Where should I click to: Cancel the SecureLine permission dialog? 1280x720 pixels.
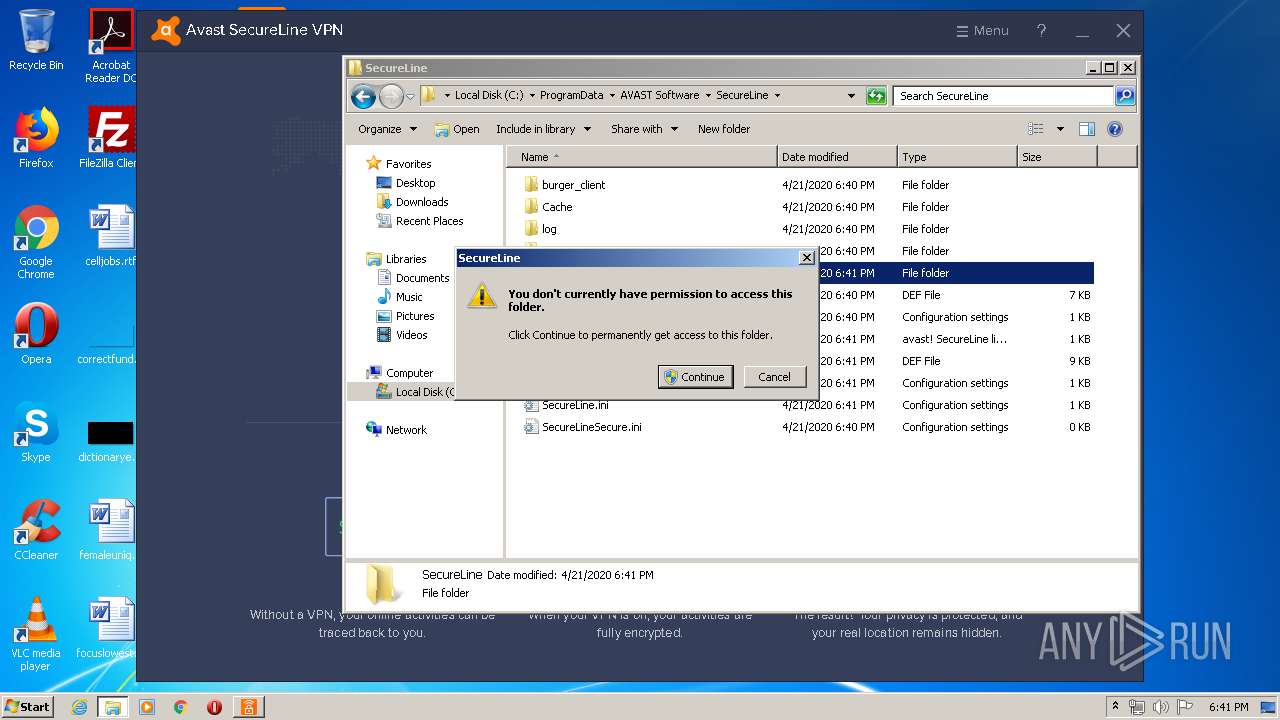pyautogui.click(x=774, y=377)
